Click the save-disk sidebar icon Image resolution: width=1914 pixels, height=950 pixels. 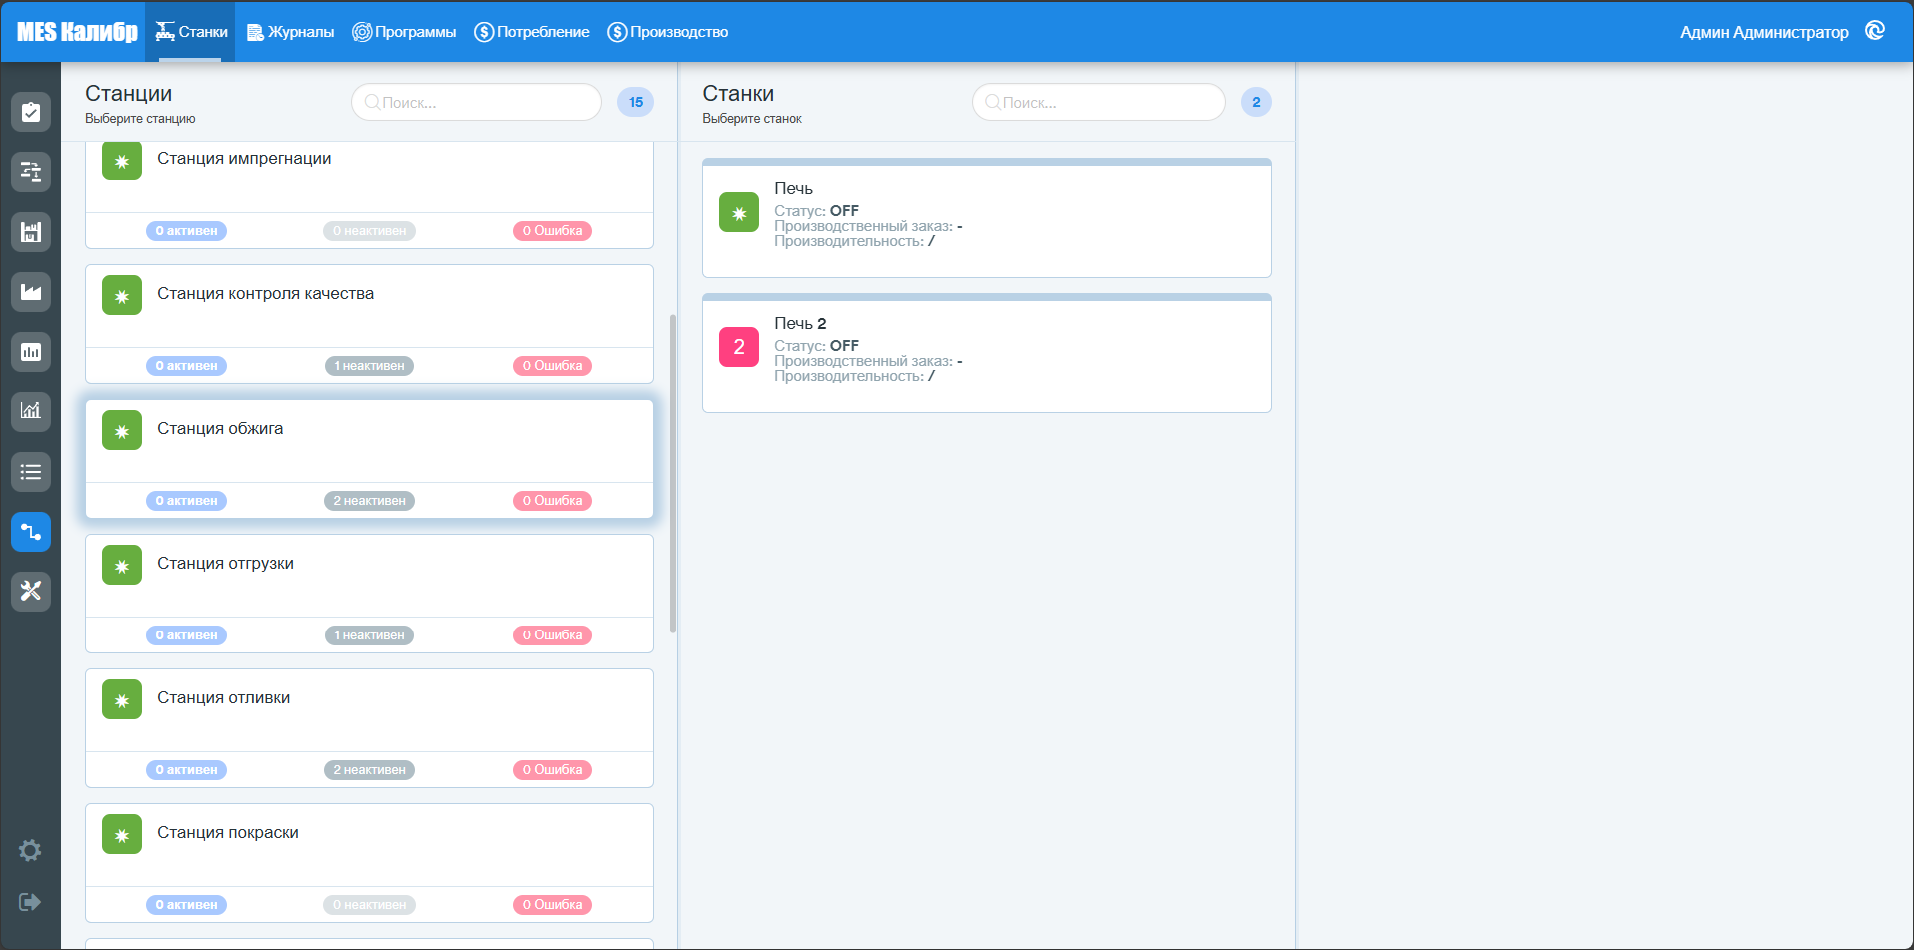click(31, 232)
